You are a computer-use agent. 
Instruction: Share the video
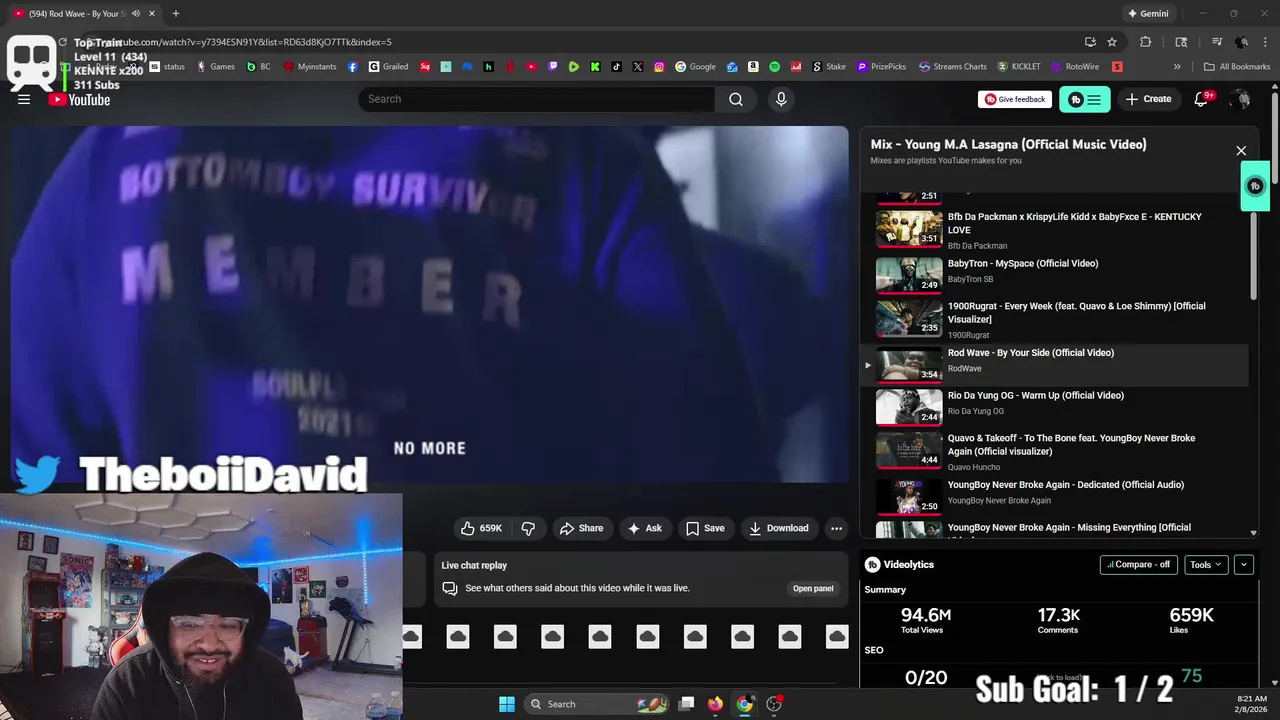[581, 528]
